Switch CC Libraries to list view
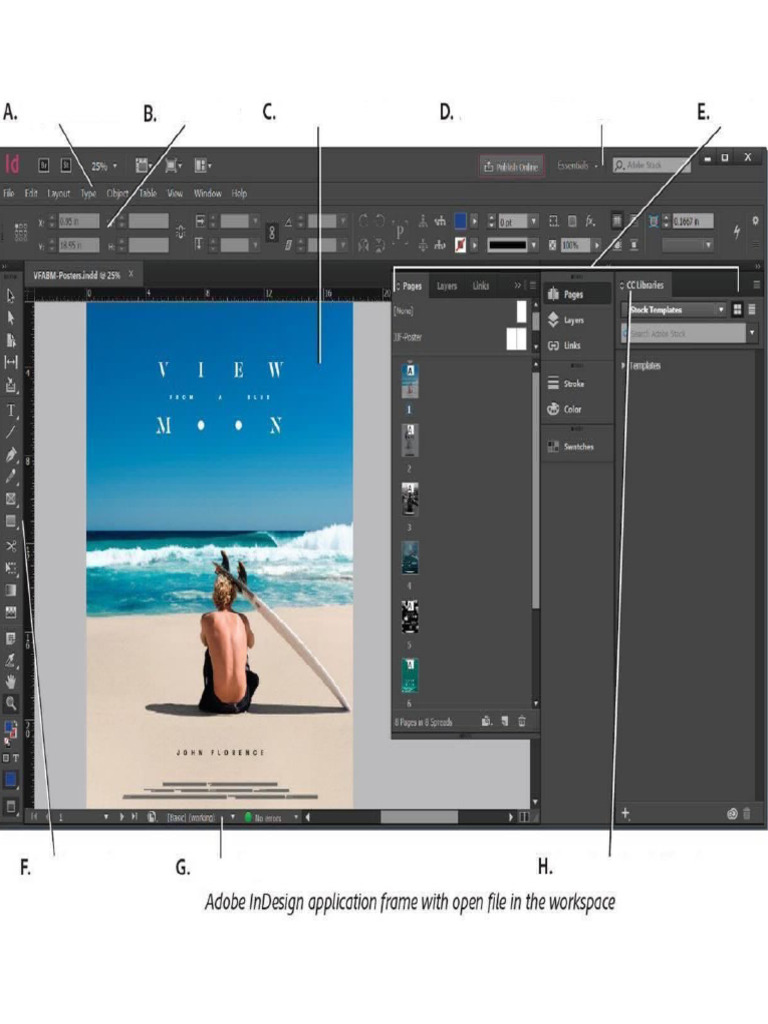This screenshot has height=1024, width=768. tap(752, 310)
